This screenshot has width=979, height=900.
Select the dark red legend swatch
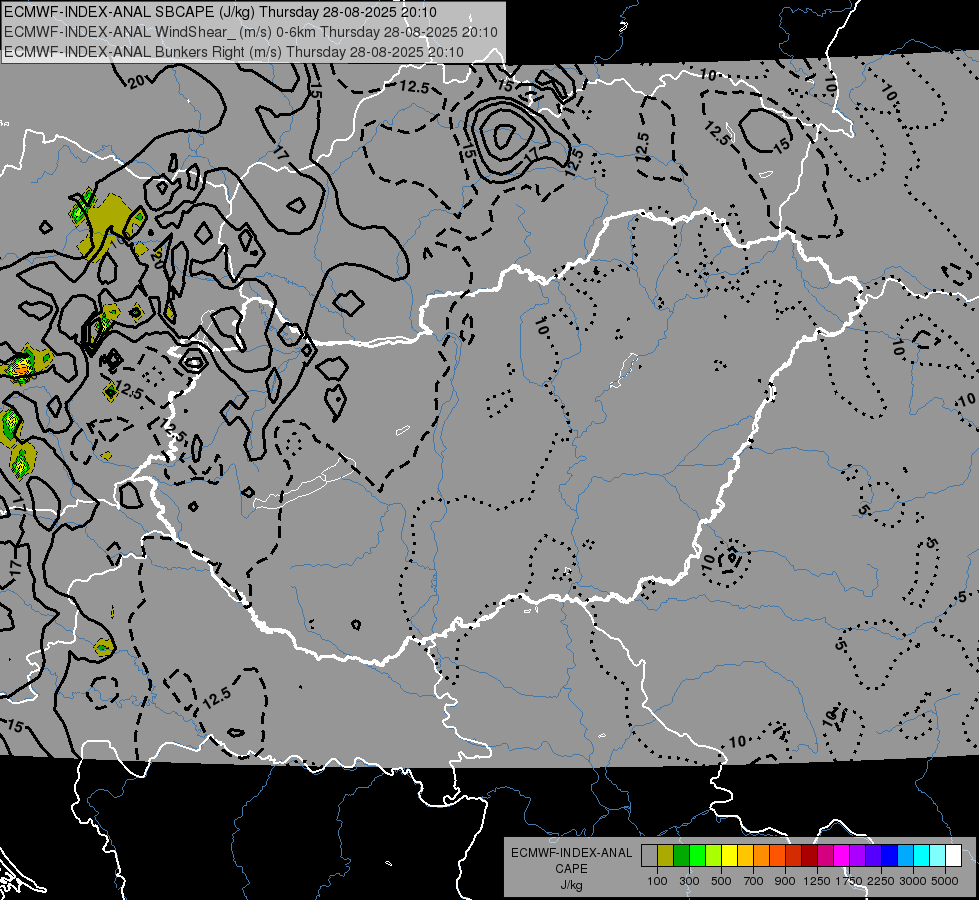[810, 855]
